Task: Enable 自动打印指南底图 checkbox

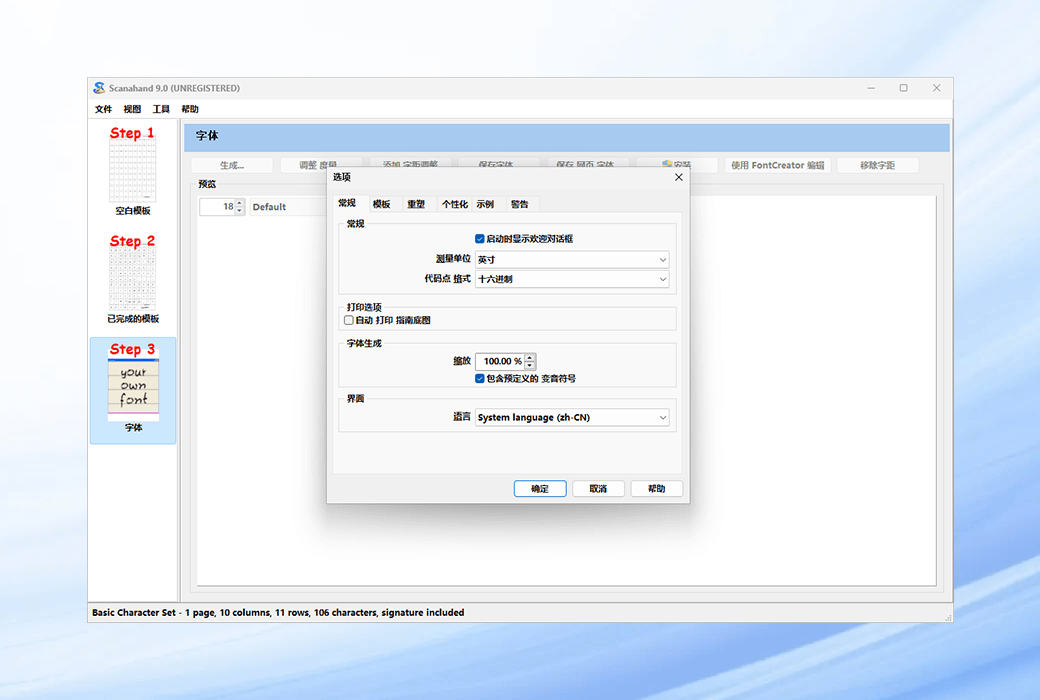Action: point(349,320)
